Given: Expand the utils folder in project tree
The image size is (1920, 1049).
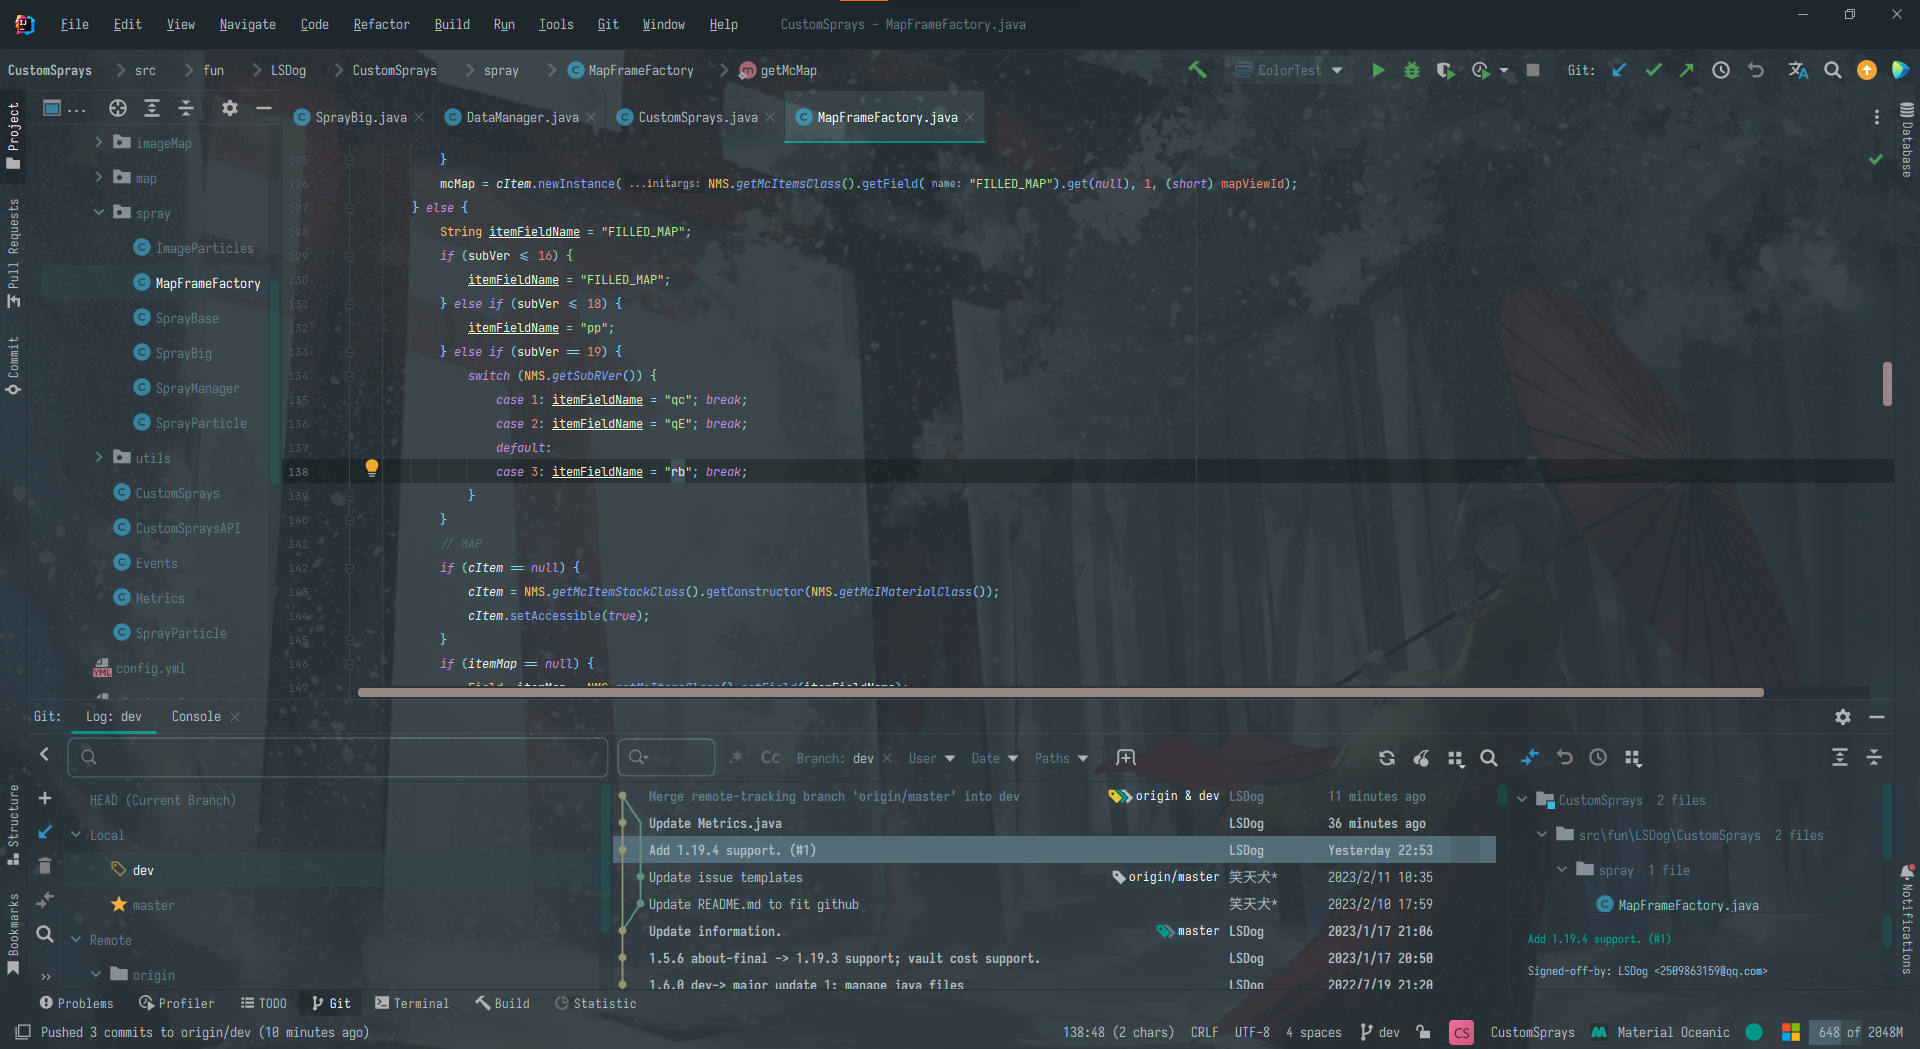Looking at the screenshot, I should tap(99, 458).
